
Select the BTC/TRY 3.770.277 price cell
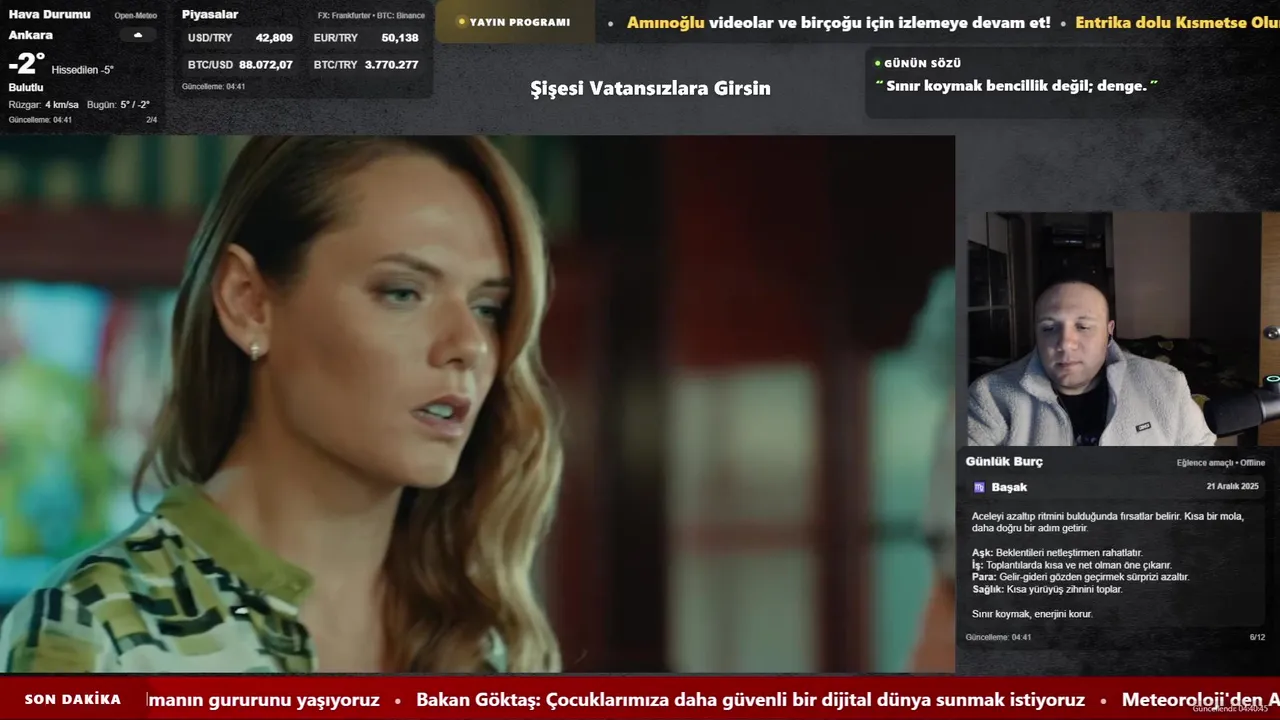[x=366, y=64]
